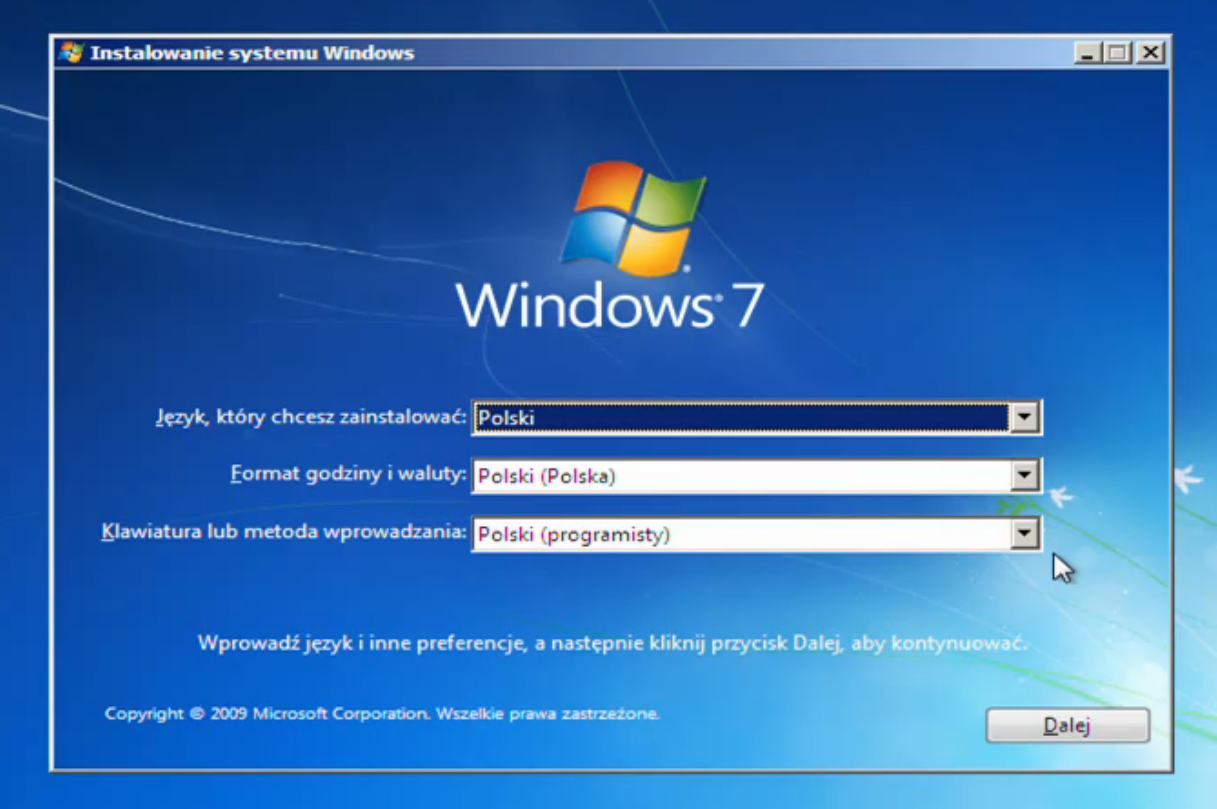Click label 'Format godziny i waluty:'
The height and width of the screenshot is (809, 1217).
pyautogui.click(x=349, y=474)
